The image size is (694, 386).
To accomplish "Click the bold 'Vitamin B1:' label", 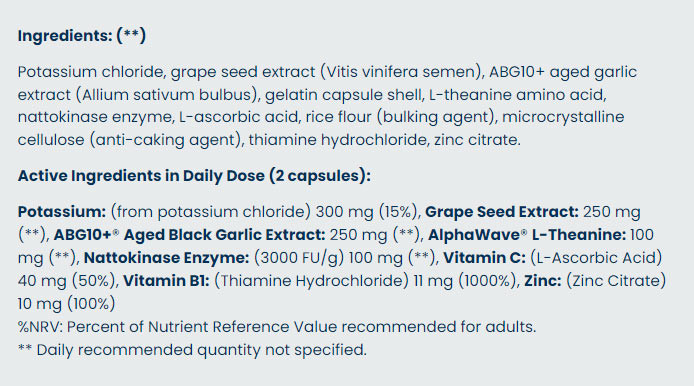I will pos(166,281).
